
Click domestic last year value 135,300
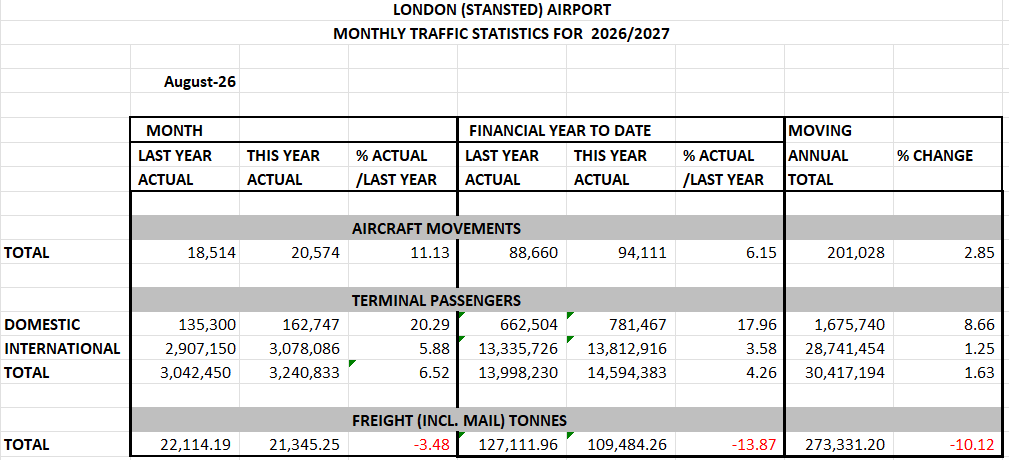pos(185,324)
